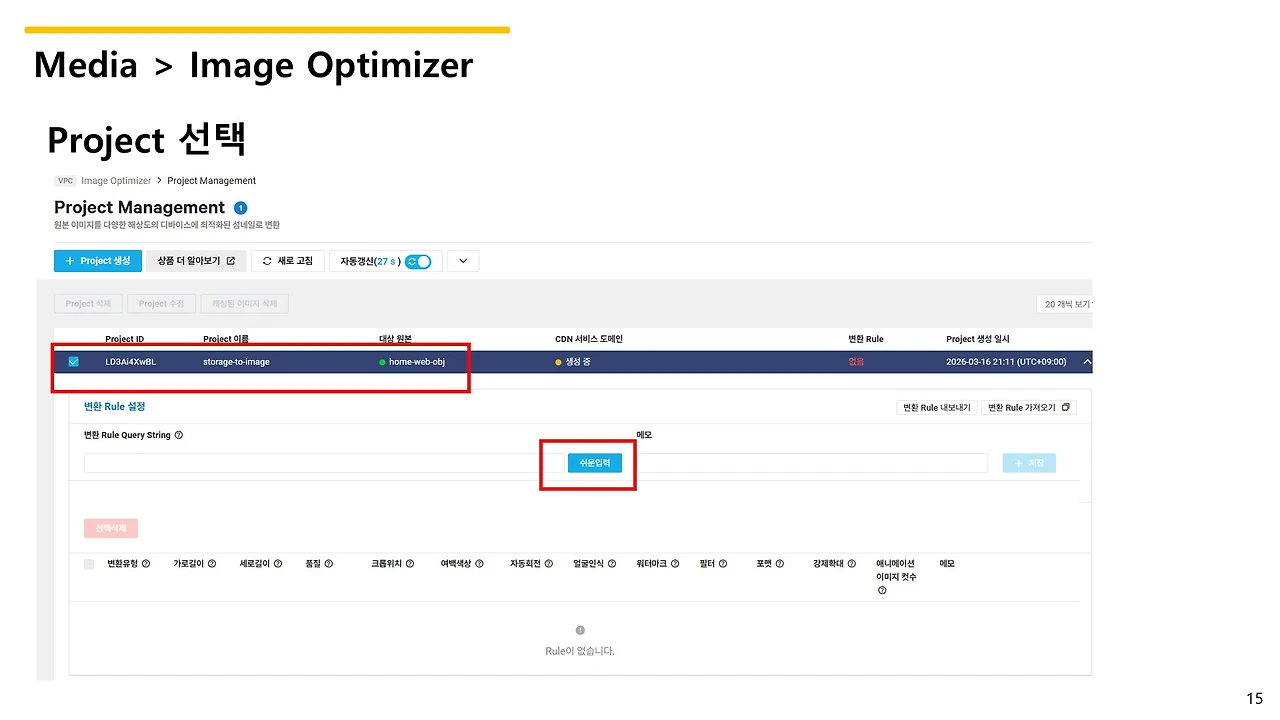The height and width of the screenshot is (720, 1280).
Task: Click the CDN 서비스 도메인 column header
Action: (589, 339)
